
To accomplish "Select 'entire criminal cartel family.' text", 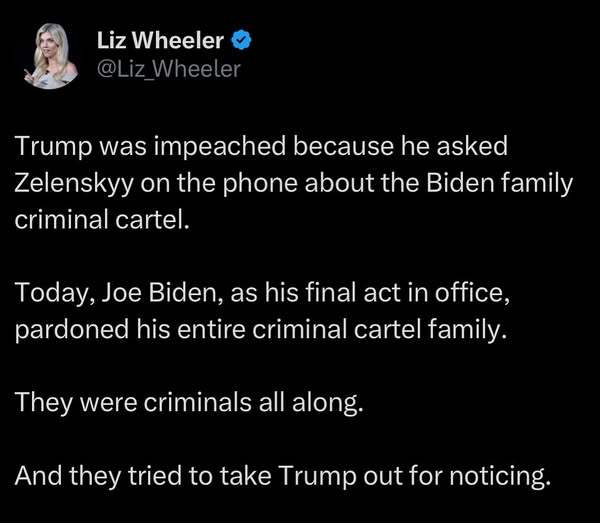I will pyautogui.click(x=341, y=330).
